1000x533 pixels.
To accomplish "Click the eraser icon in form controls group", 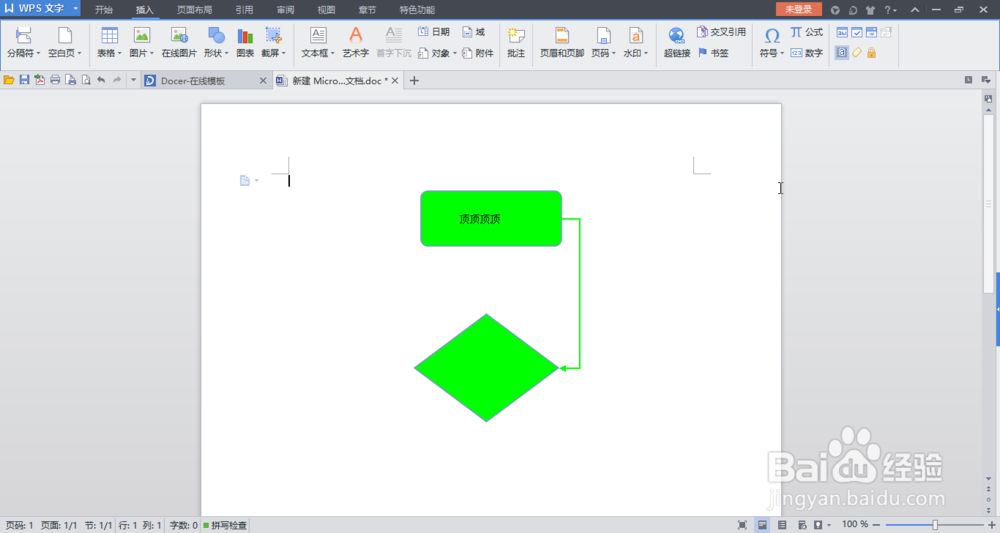I will [x=857, y=53].
